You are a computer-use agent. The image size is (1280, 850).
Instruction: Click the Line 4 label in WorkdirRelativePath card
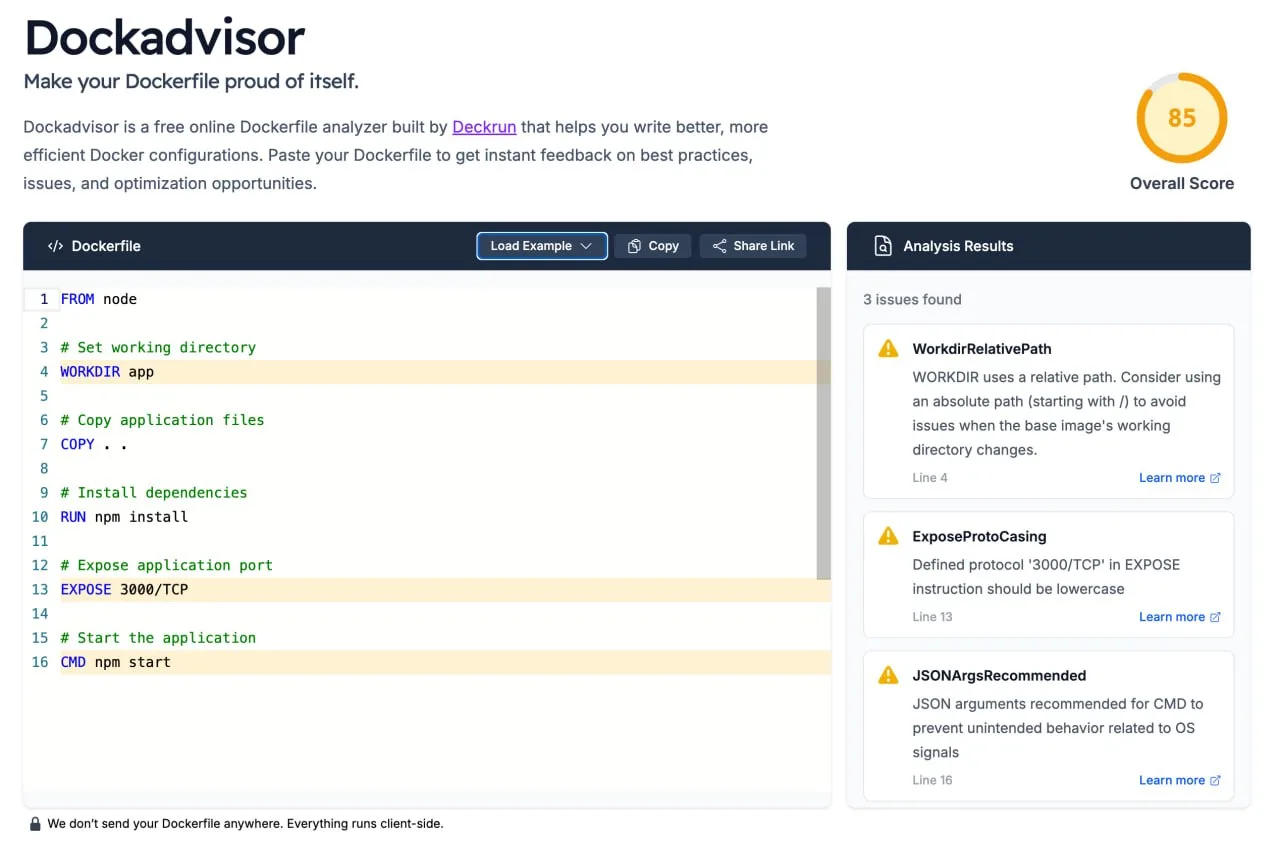point(930,478)
